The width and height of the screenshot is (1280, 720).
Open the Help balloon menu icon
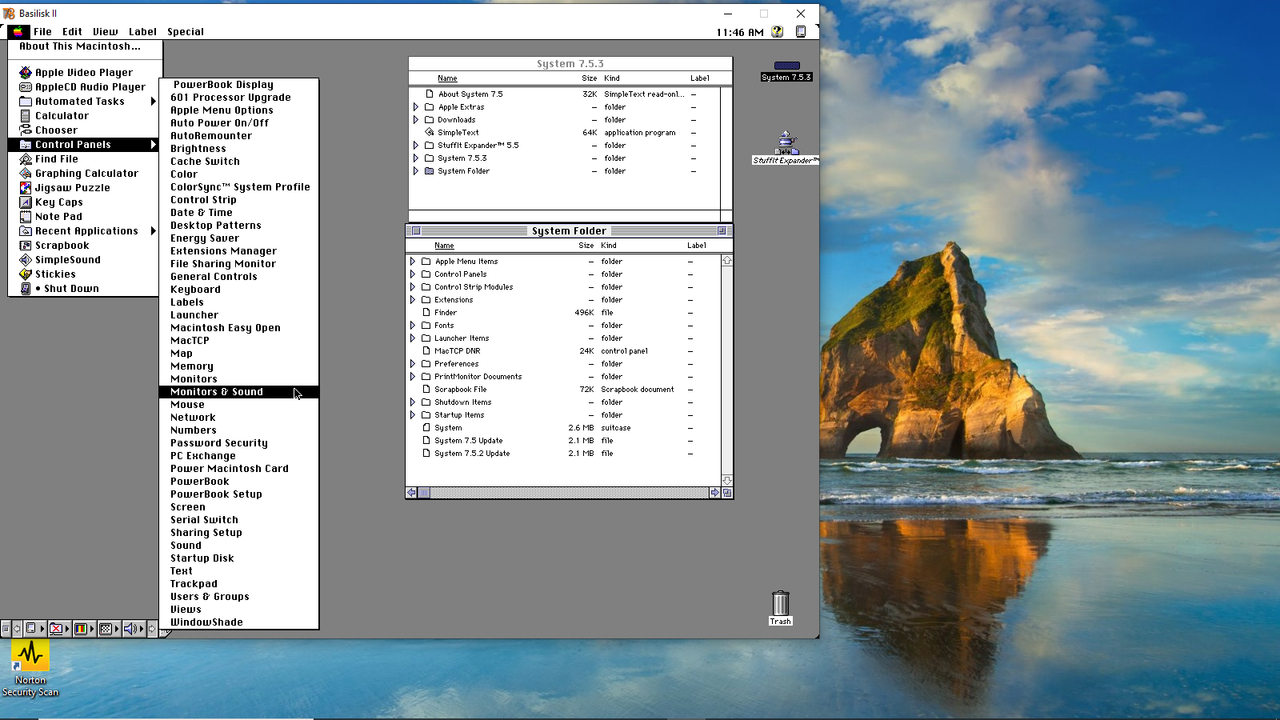(777, 32)
